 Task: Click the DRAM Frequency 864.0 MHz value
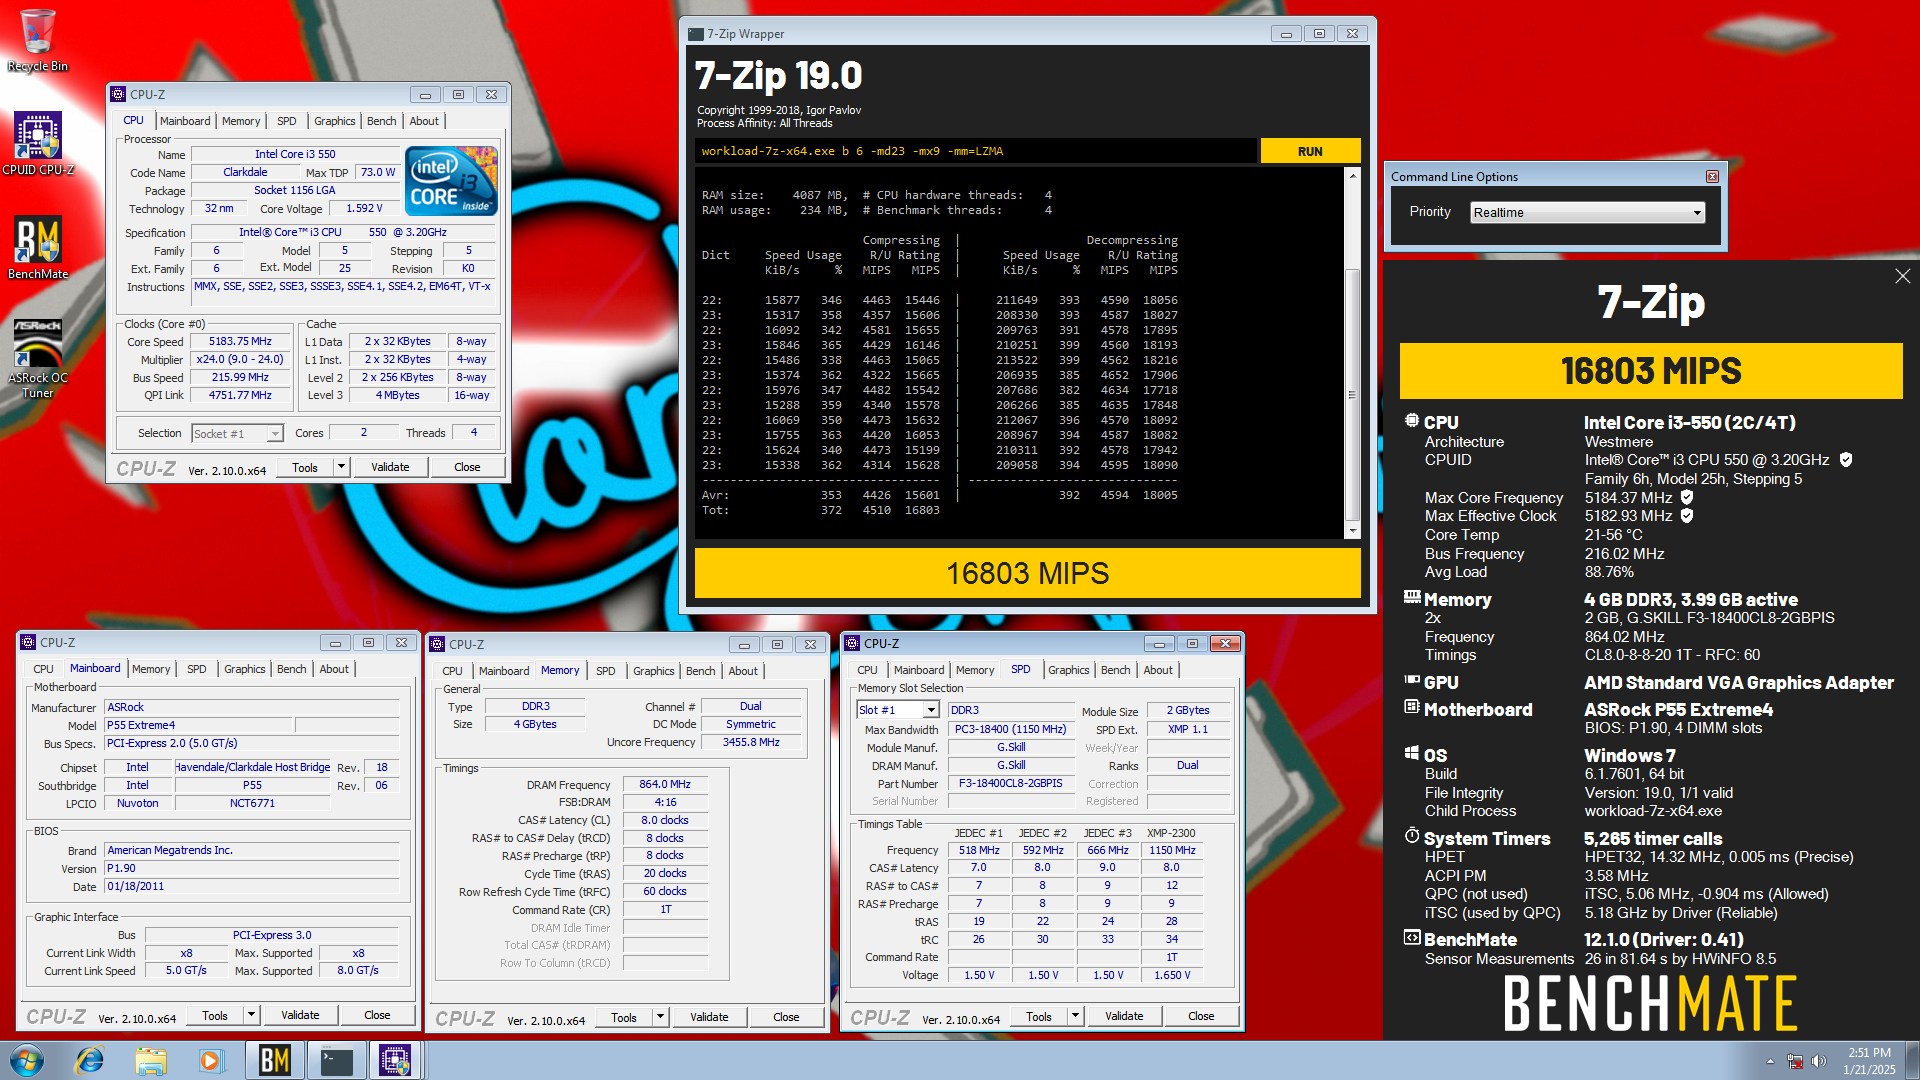tap(665, 784)
